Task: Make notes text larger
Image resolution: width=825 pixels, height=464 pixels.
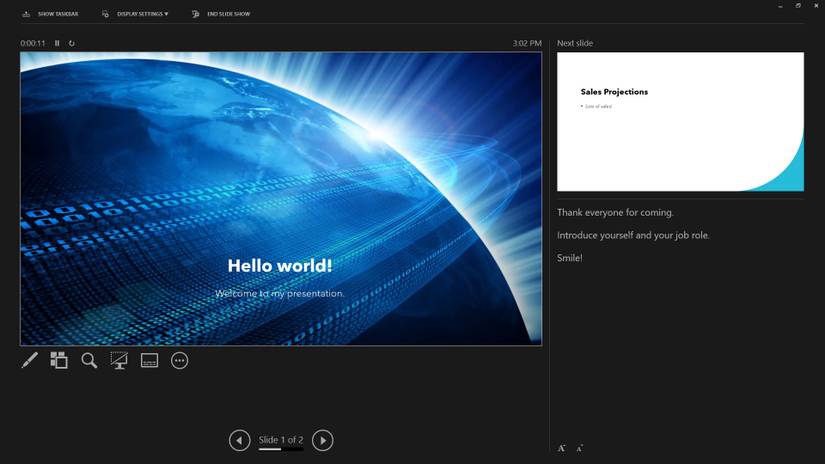Action: point(562,448)
